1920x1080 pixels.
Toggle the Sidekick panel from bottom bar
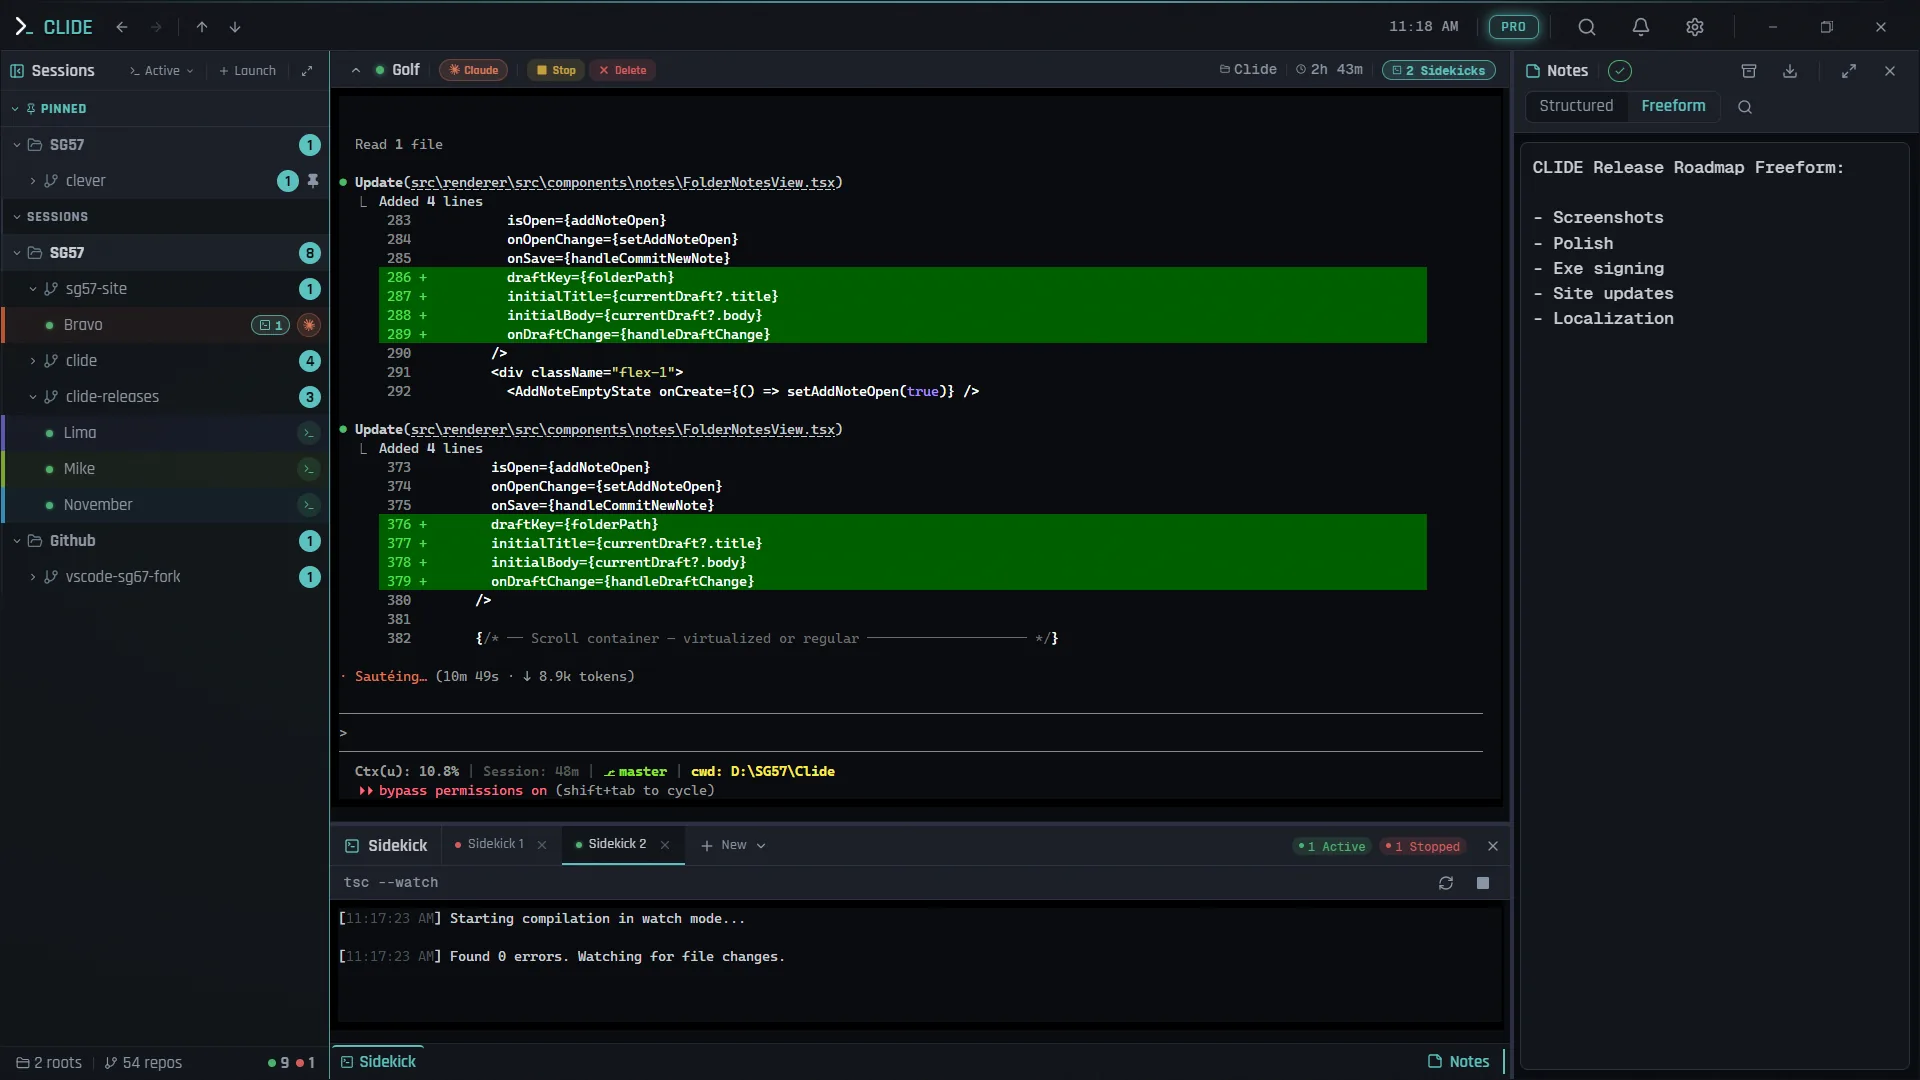click(378, 1062)
